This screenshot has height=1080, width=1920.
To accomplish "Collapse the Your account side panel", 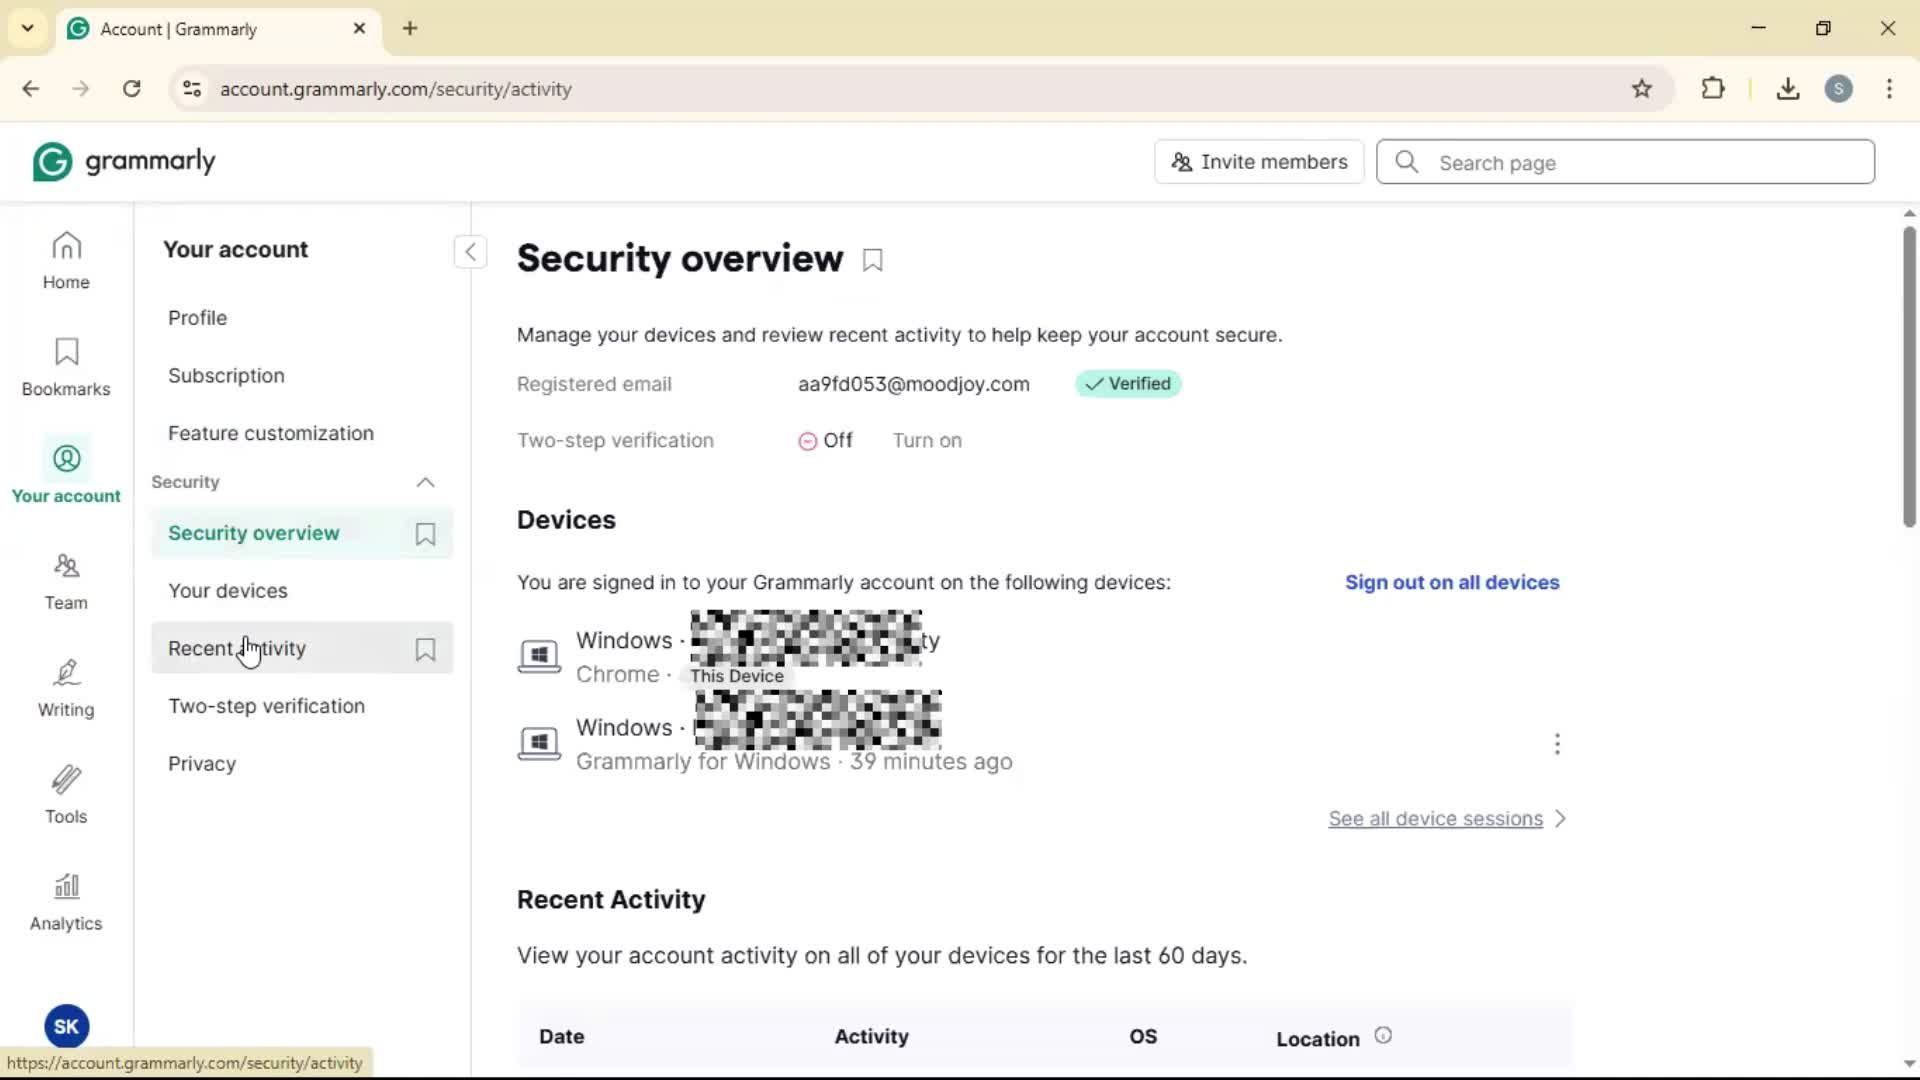I will [x=470, y=251].
